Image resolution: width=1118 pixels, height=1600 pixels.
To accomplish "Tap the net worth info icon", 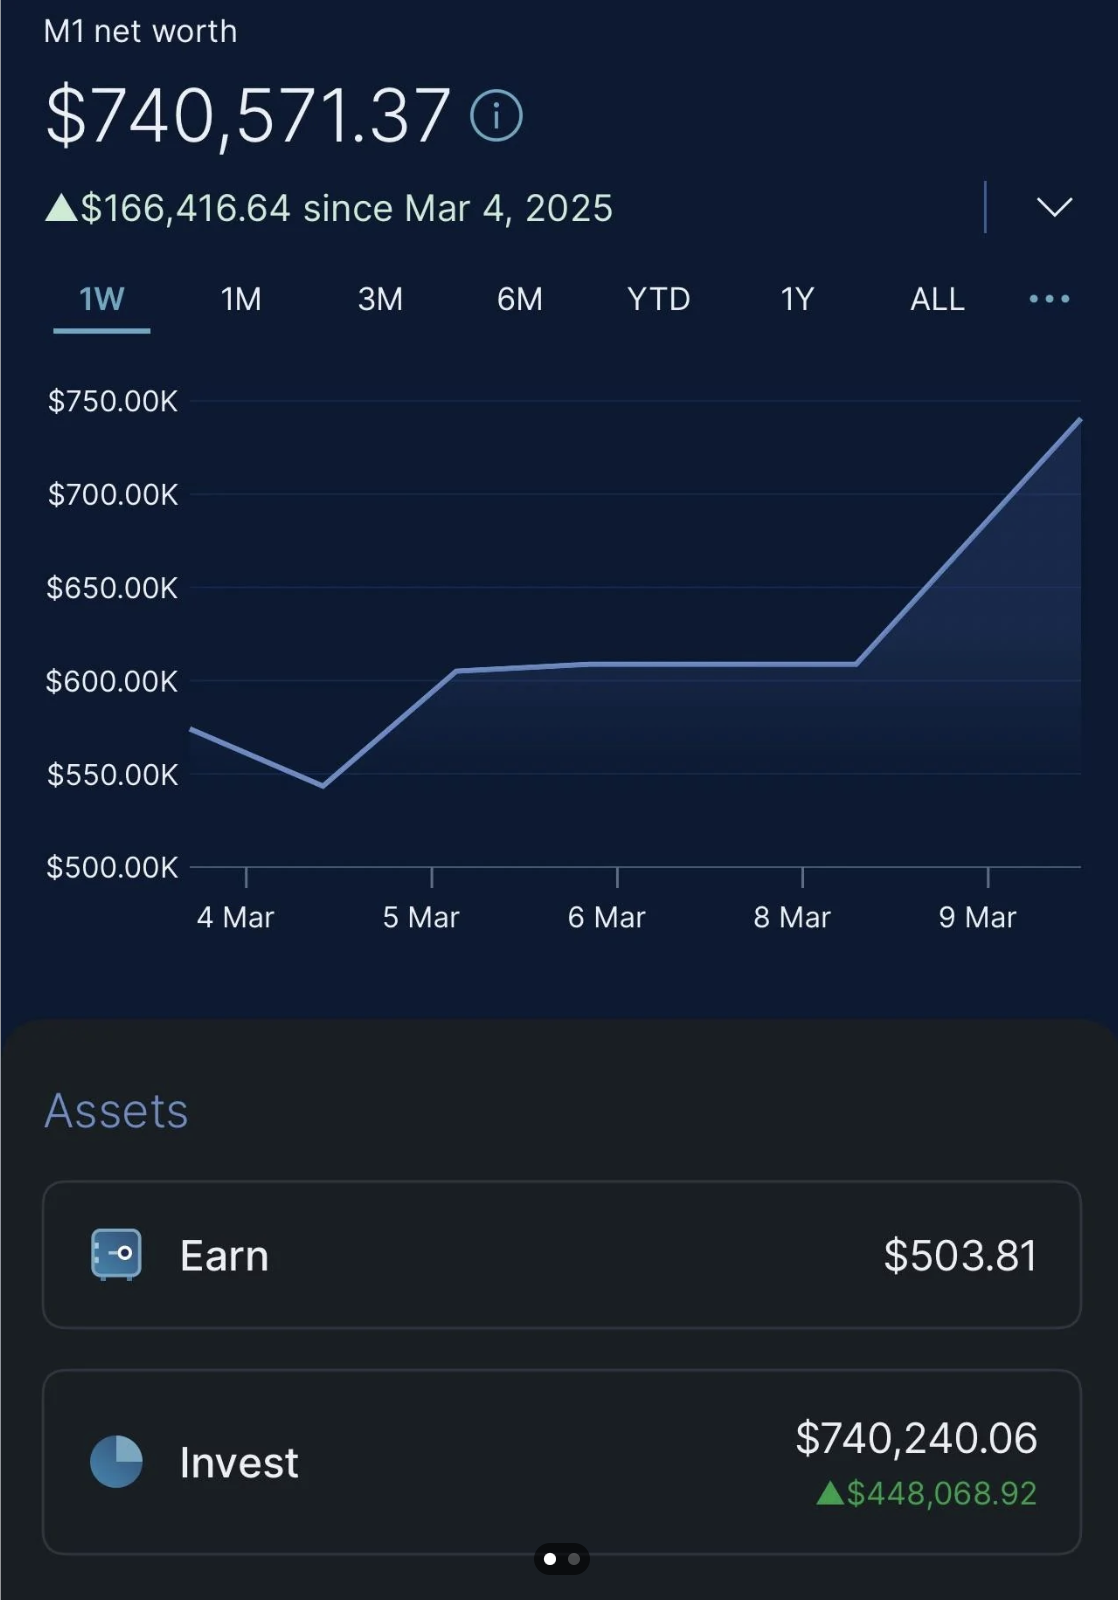I will [x=496, y=115].
